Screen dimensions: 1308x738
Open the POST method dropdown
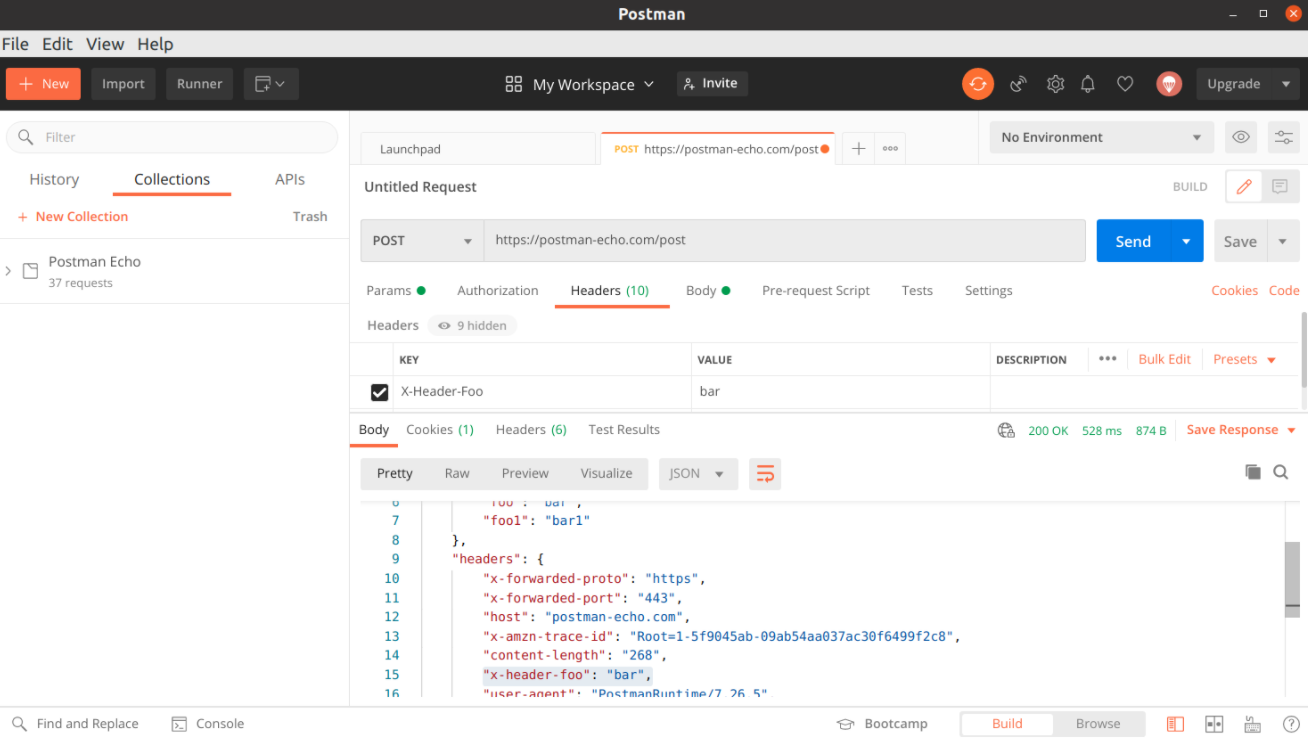(421, 241)
